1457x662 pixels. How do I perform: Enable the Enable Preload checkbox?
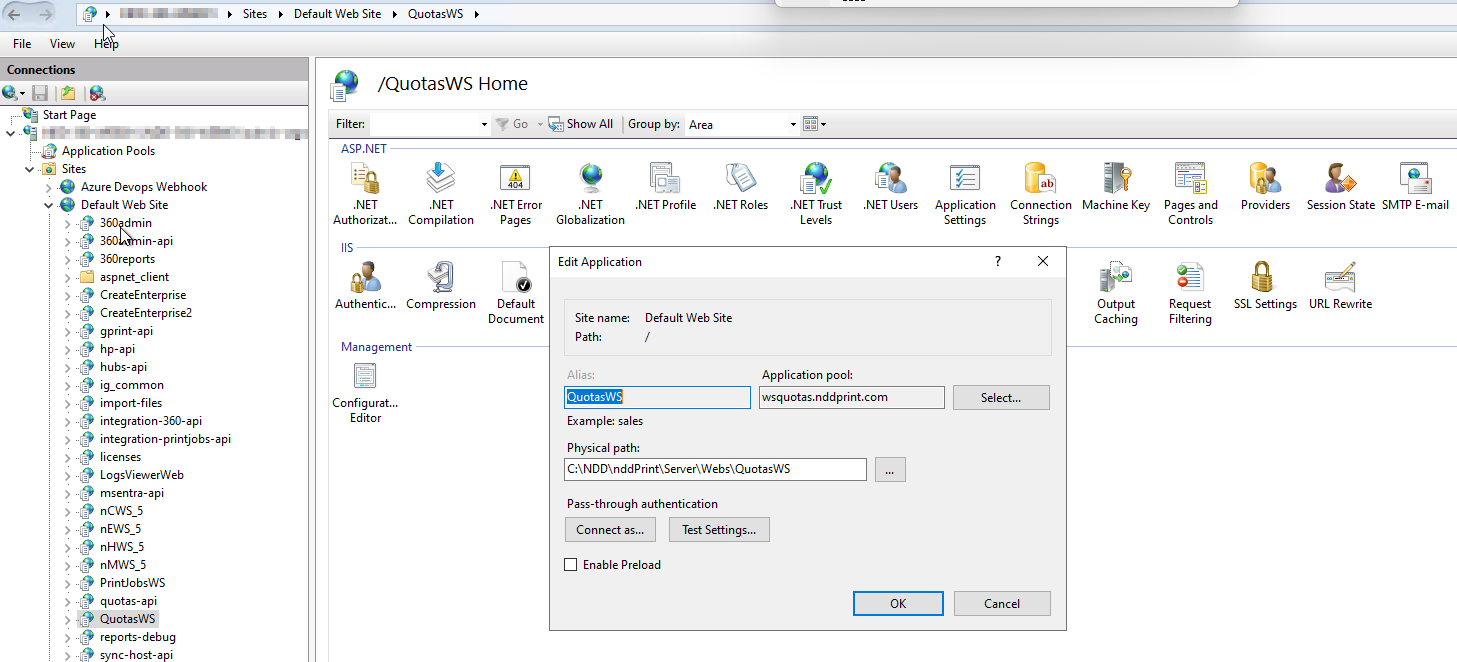(x=571, y=565)
